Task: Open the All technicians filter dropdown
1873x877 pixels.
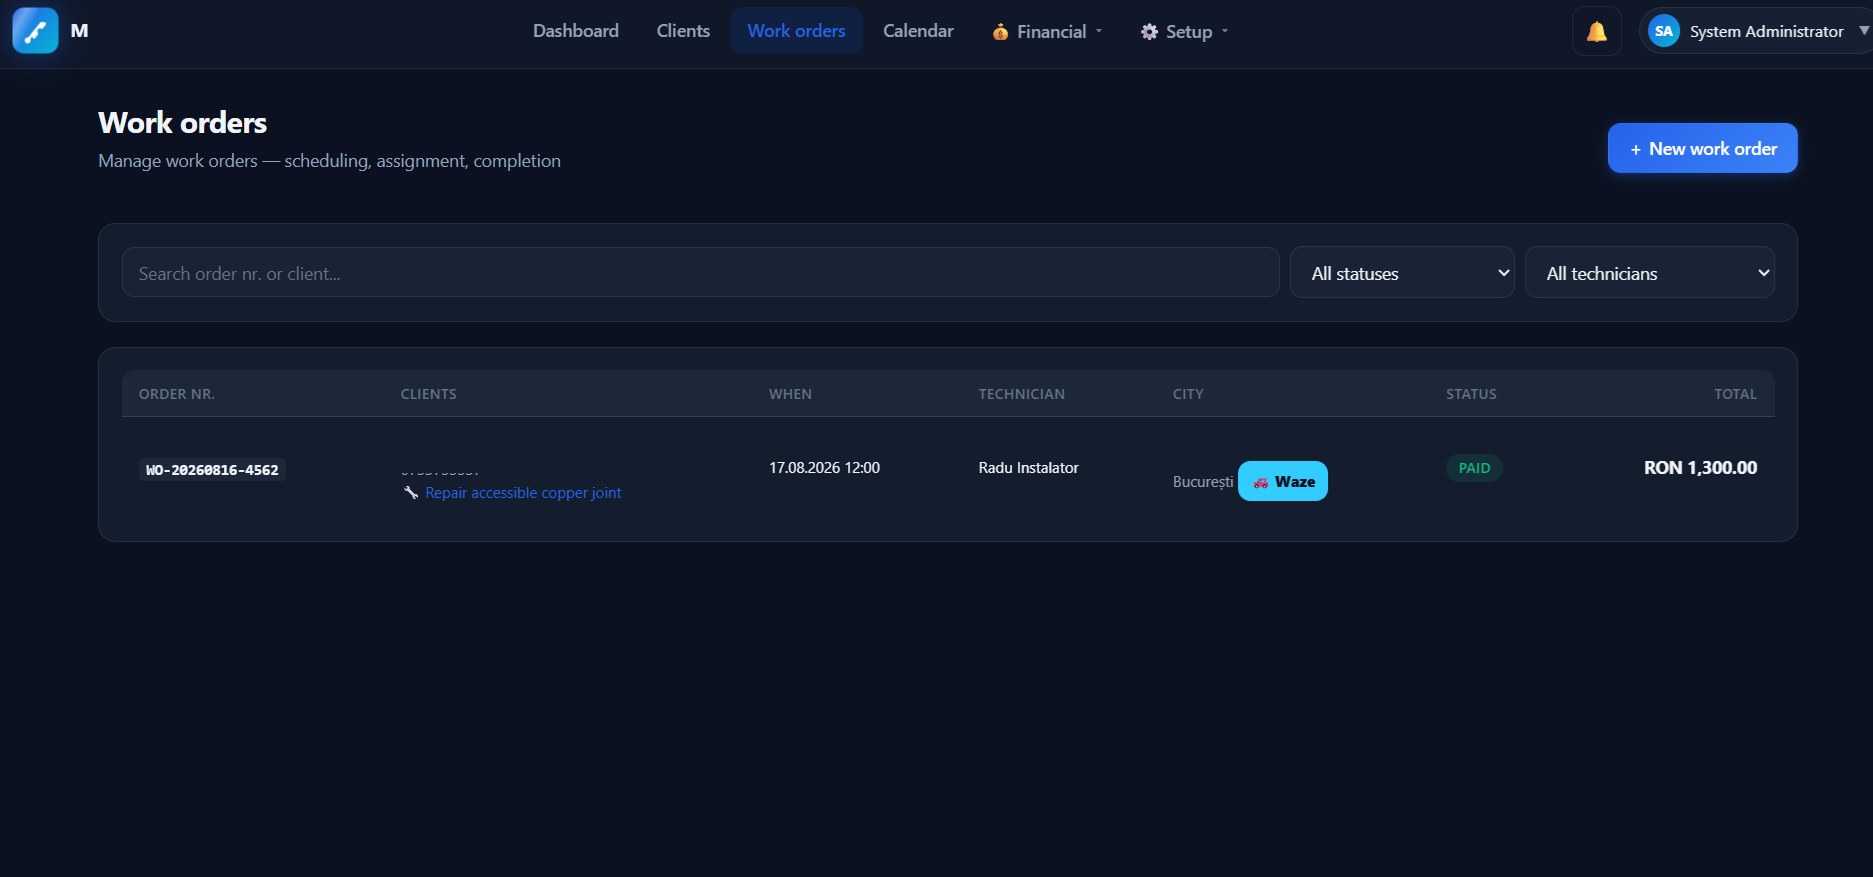Action: (1649, 273)
